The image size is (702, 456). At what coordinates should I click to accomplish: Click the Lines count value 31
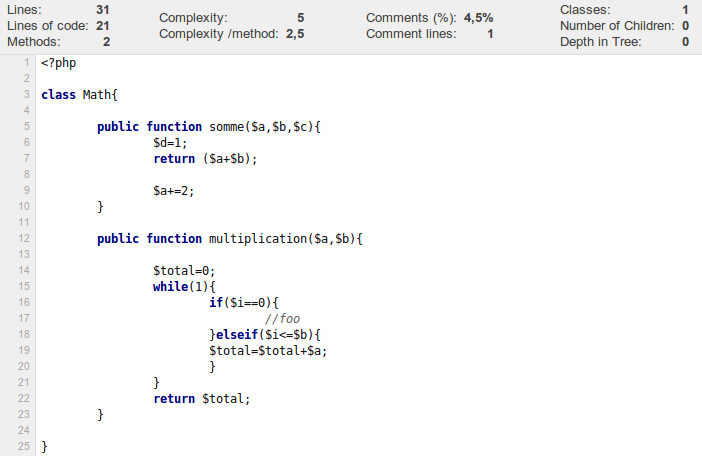pos(102,9)
